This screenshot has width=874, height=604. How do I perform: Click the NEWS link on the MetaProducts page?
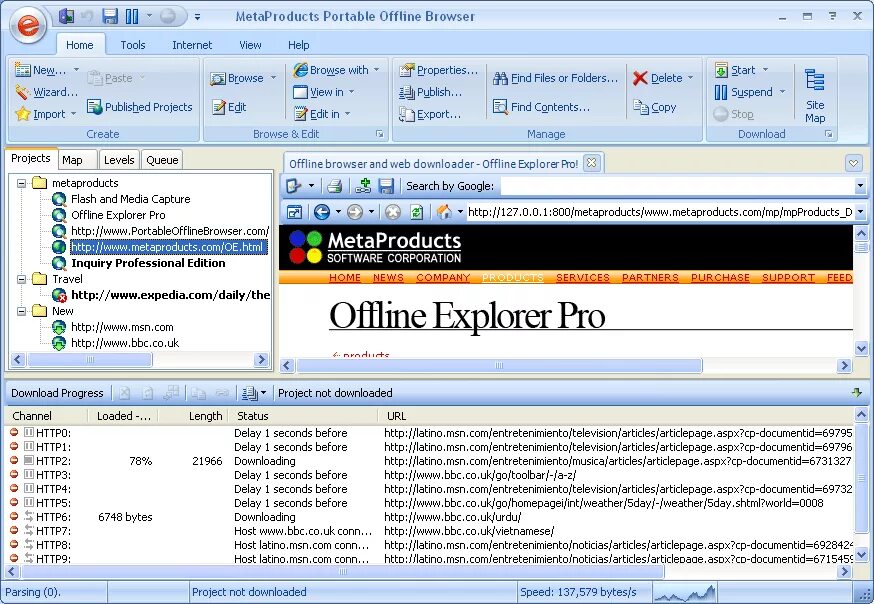[389, 277]
